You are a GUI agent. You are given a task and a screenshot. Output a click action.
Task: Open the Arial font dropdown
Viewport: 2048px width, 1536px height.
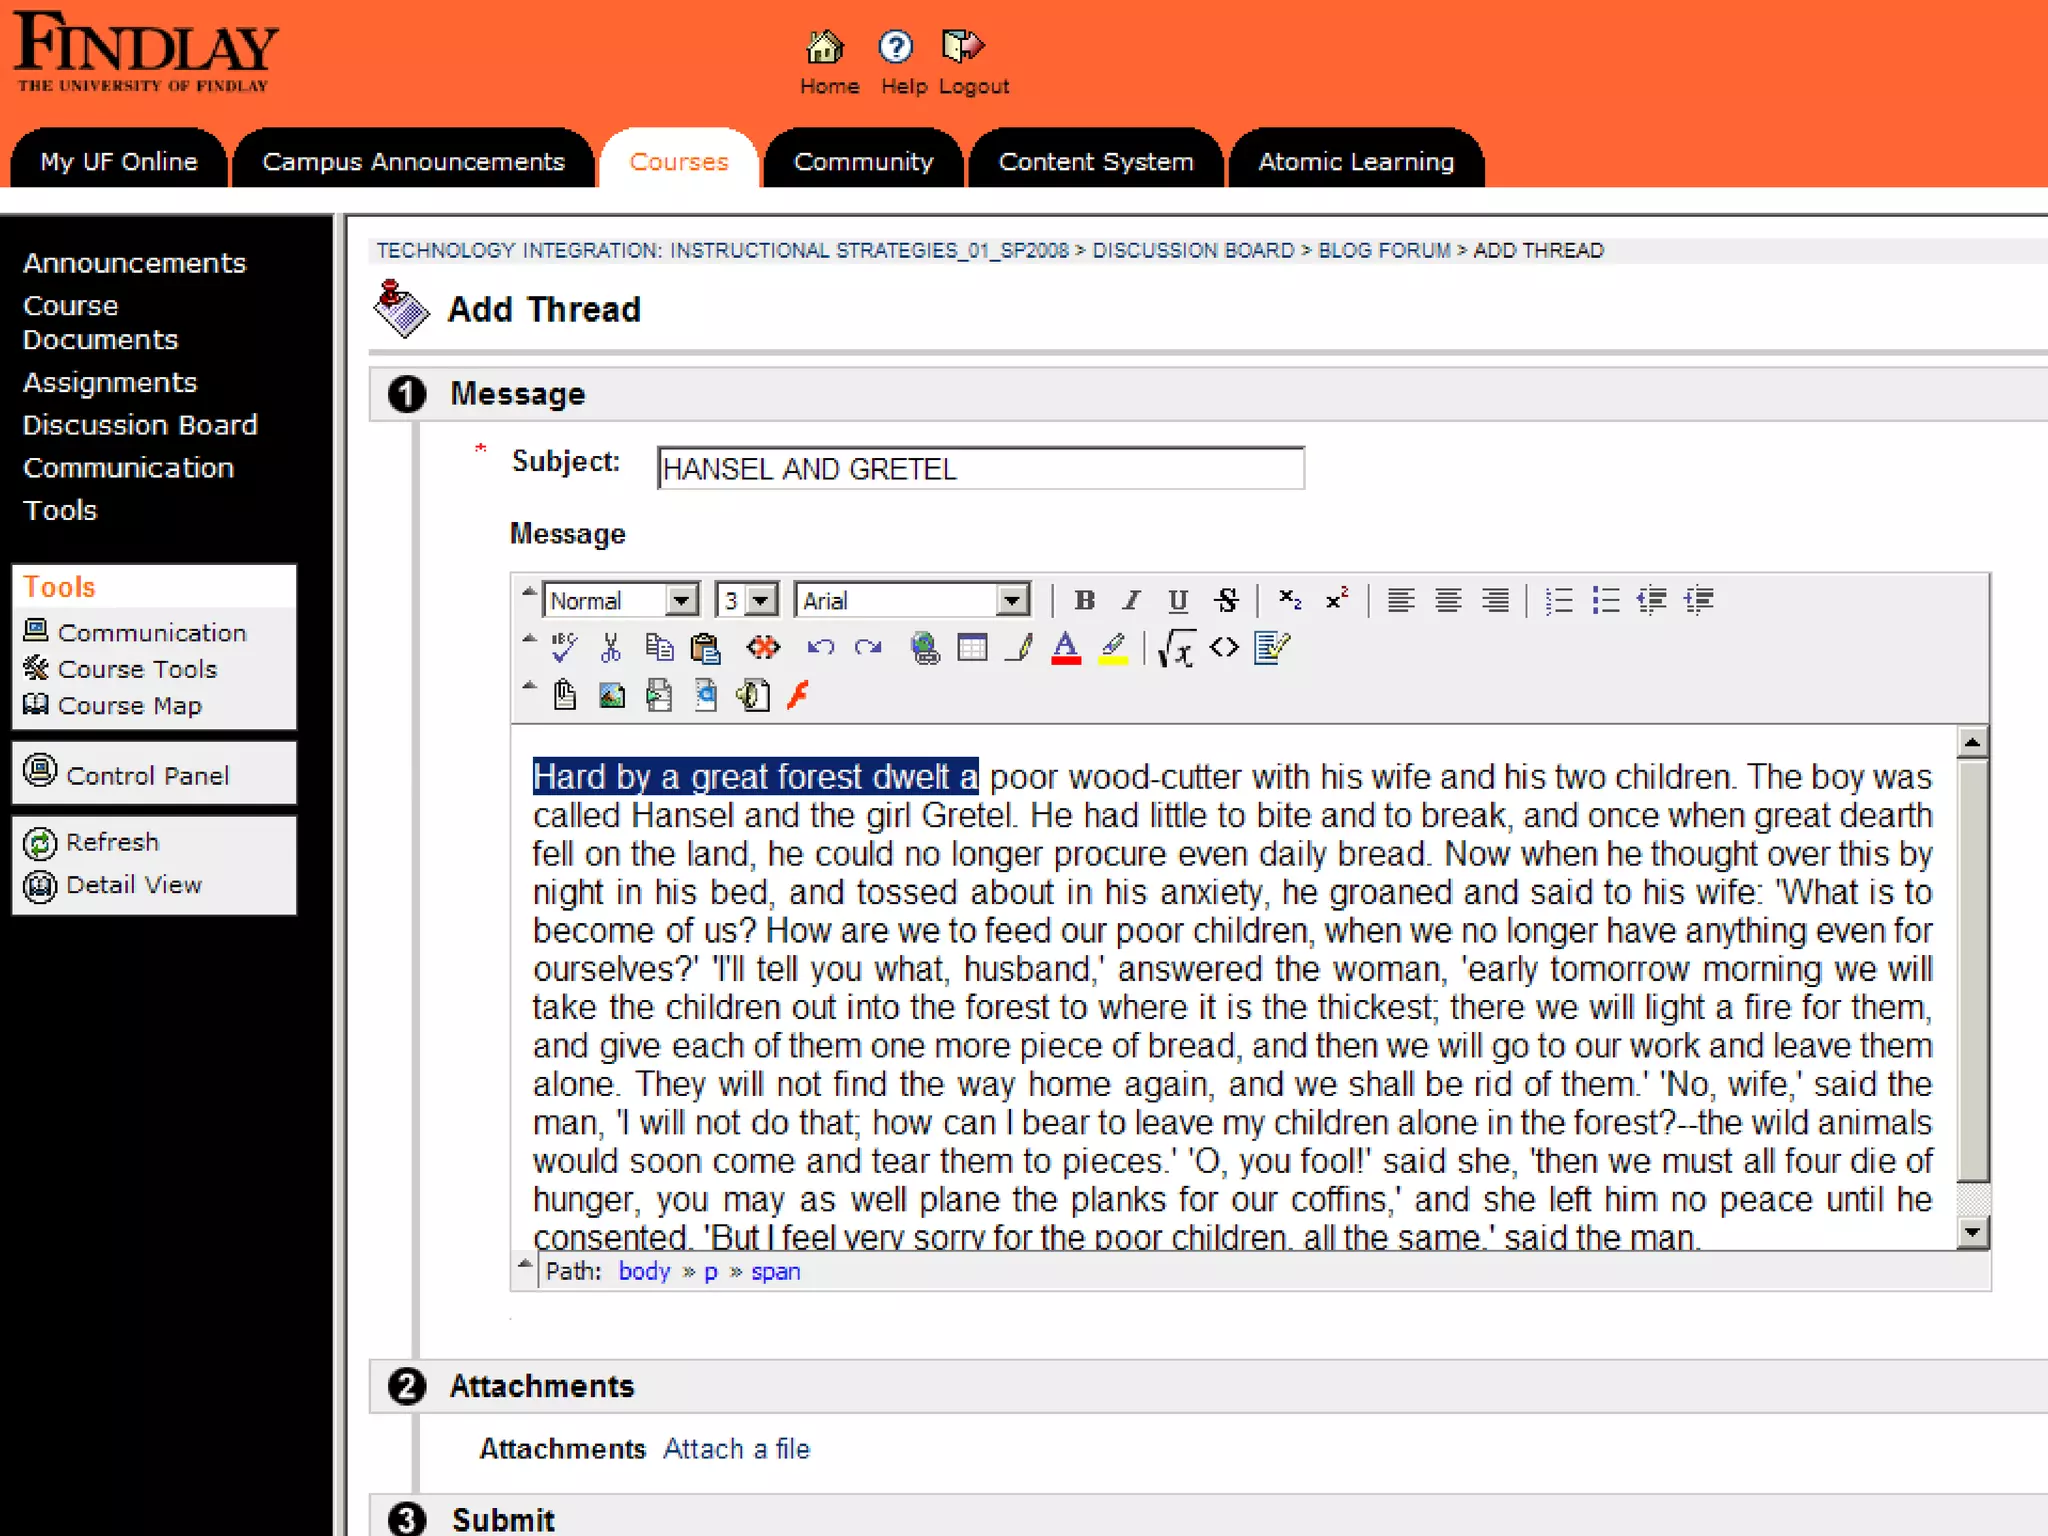point(1012,600)
